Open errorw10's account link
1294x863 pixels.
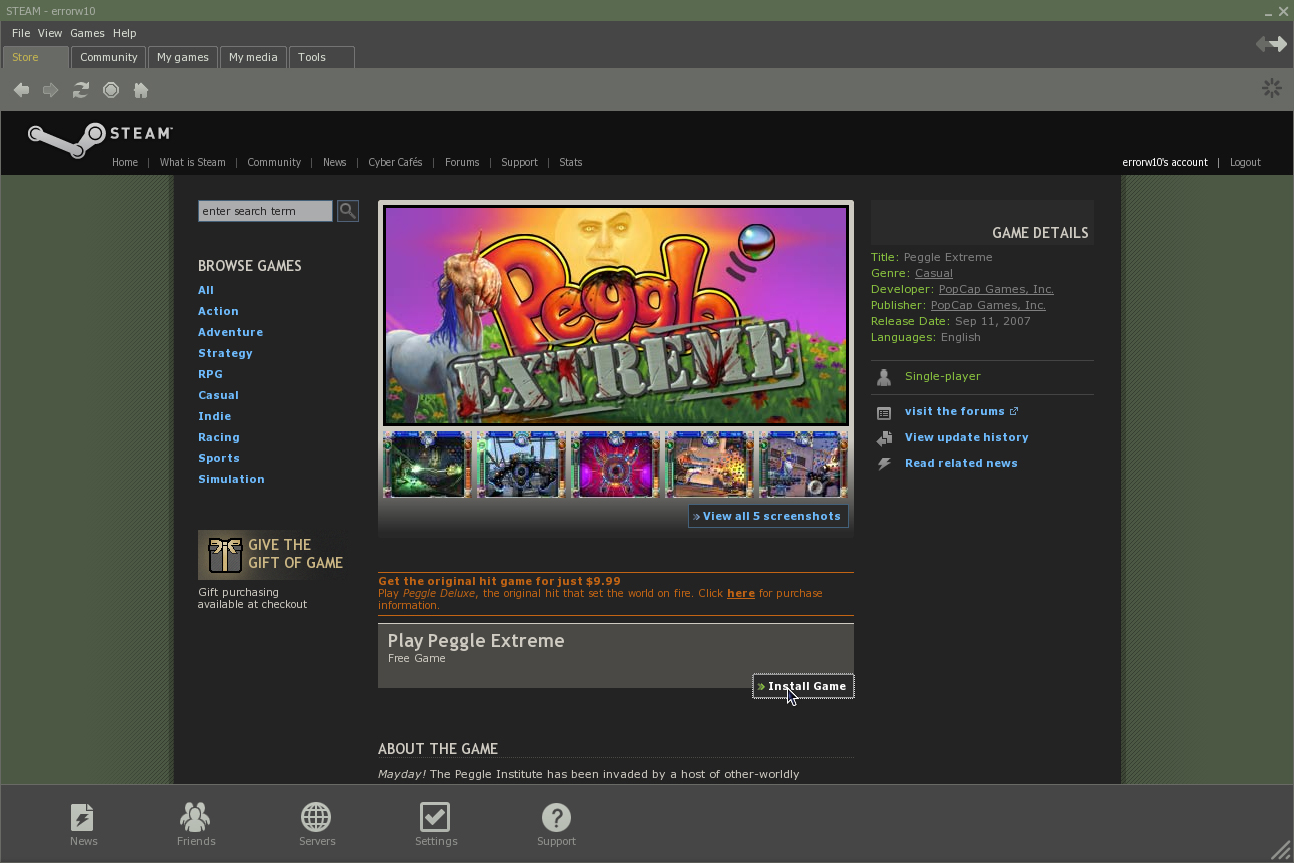[1165, 162]
